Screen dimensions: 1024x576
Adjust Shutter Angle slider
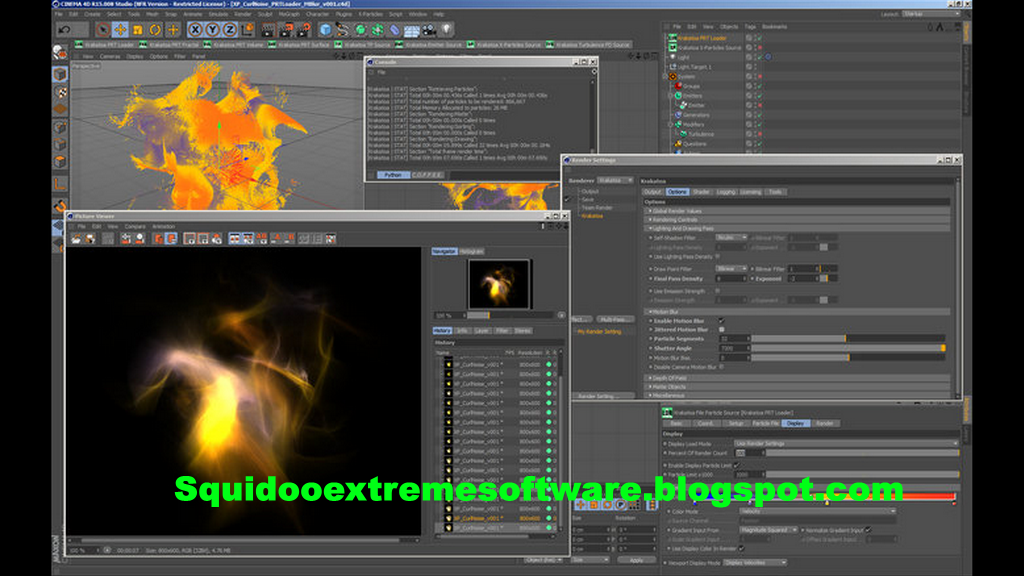click(847, 348)
